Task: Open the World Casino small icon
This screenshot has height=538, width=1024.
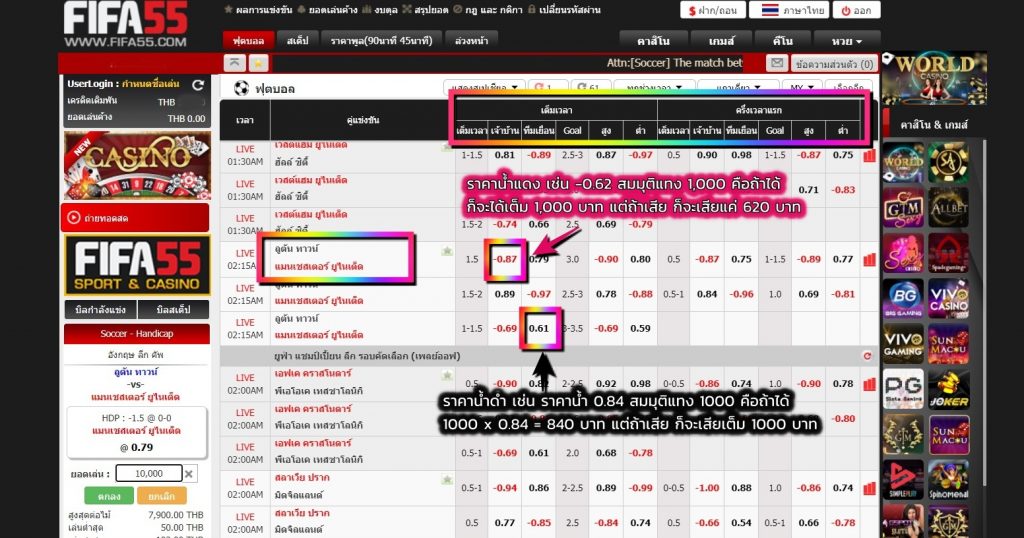Action: coord(903,161)
